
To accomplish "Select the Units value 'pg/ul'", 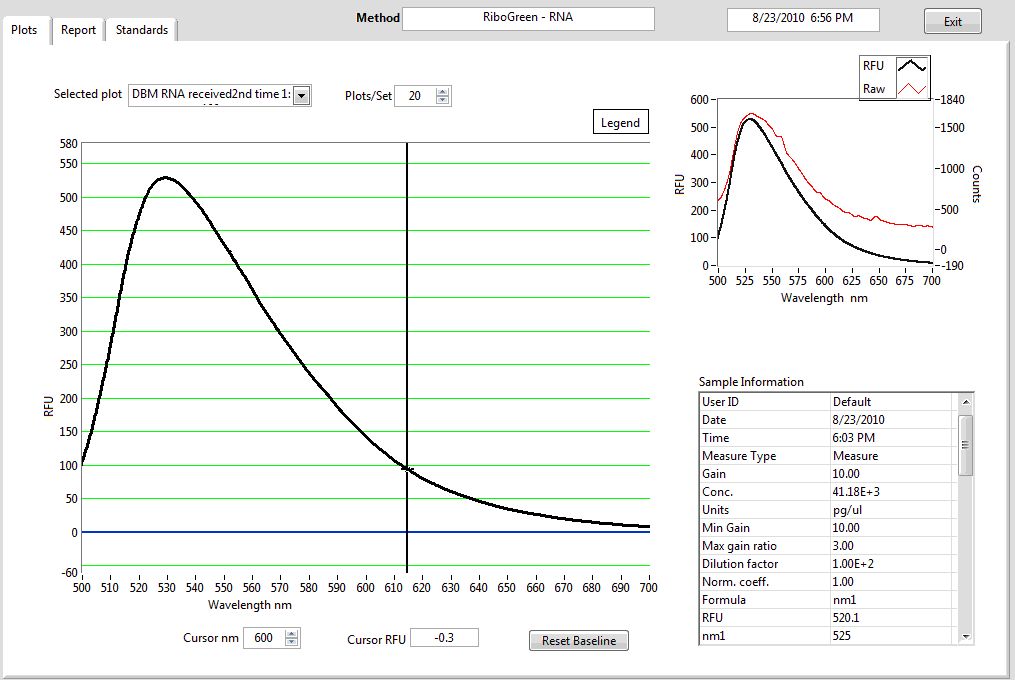I will point(847,510).
